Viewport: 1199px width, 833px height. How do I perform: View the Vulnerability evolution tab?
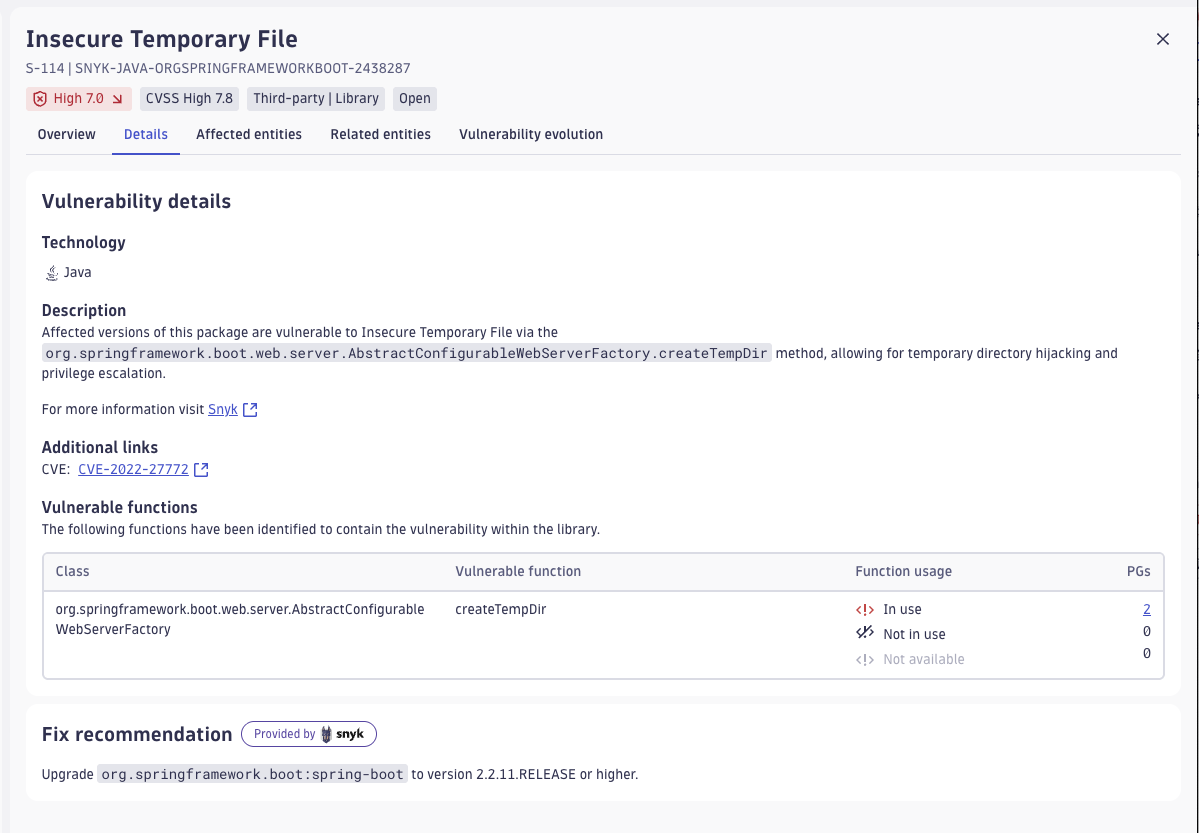pos(530,134)
